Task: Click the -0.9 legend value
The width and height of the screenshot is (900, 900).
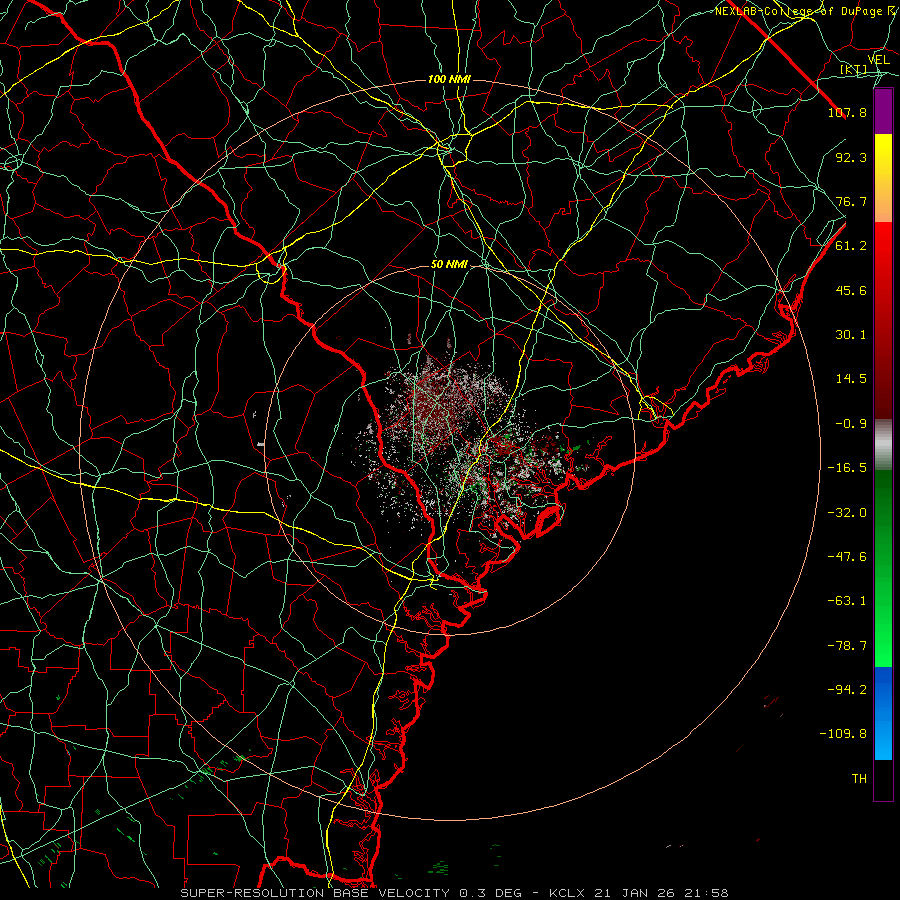Action: click(x=851, y=424)
